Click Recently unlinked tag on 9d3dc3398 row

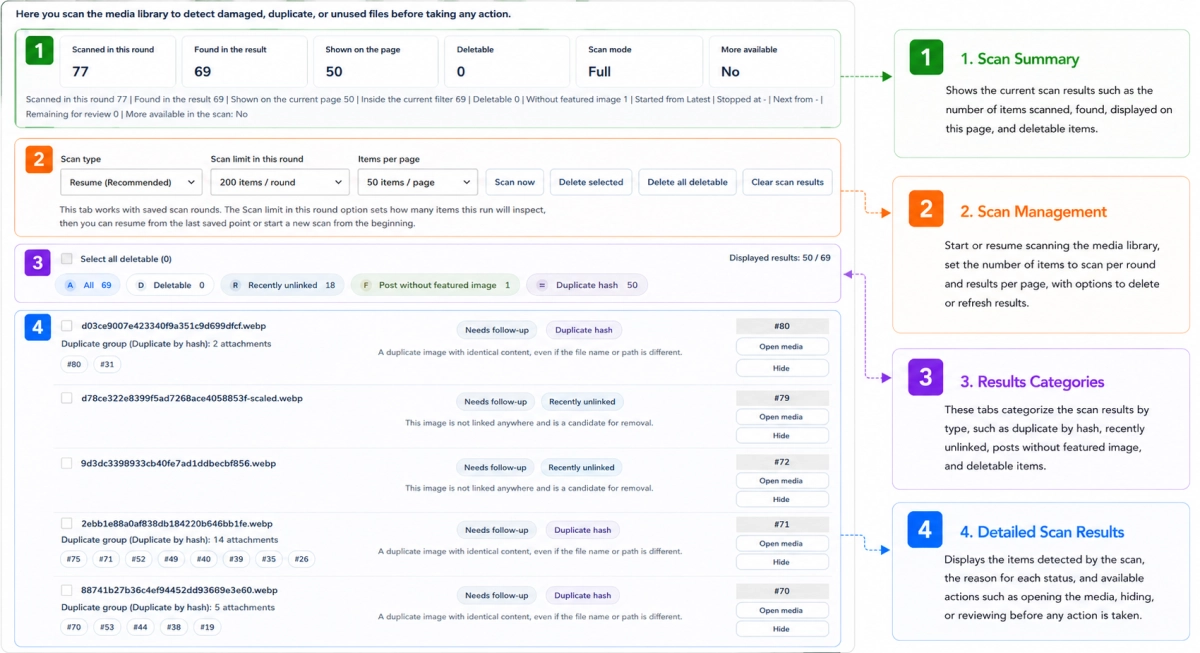(x=583, y=467)
